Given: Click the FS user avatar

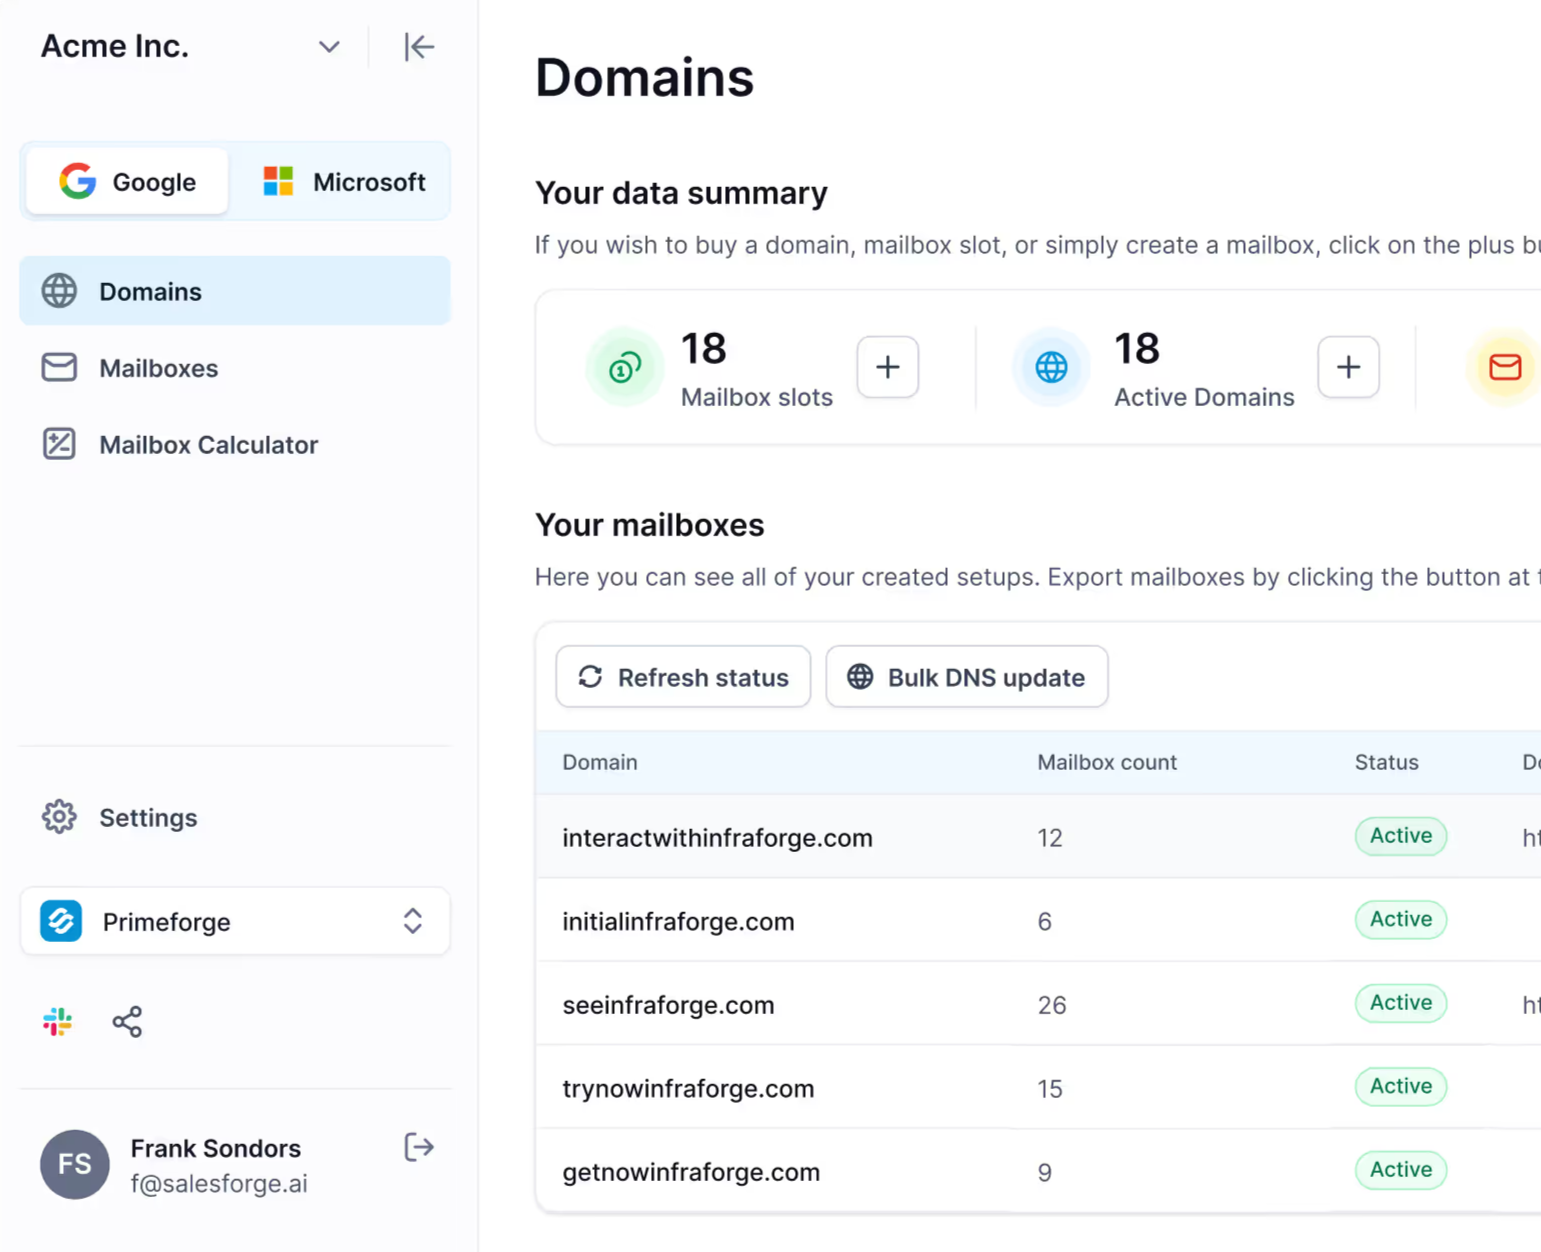Looking at the screenshot, I should 75,1164.
